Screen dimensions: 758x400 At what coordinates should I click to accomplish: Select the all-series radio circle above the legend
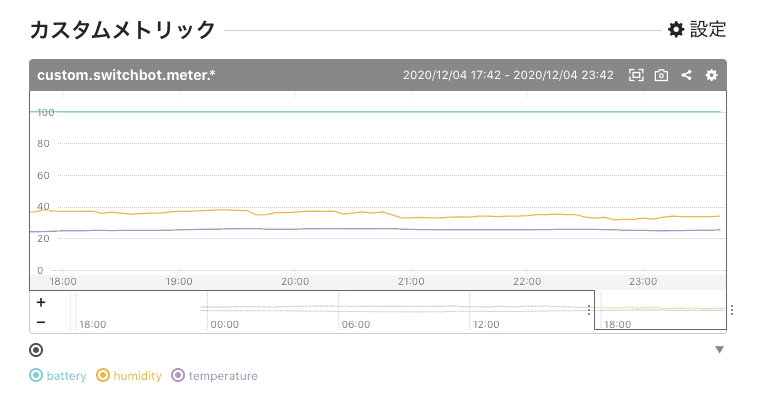tap(36, 350)
